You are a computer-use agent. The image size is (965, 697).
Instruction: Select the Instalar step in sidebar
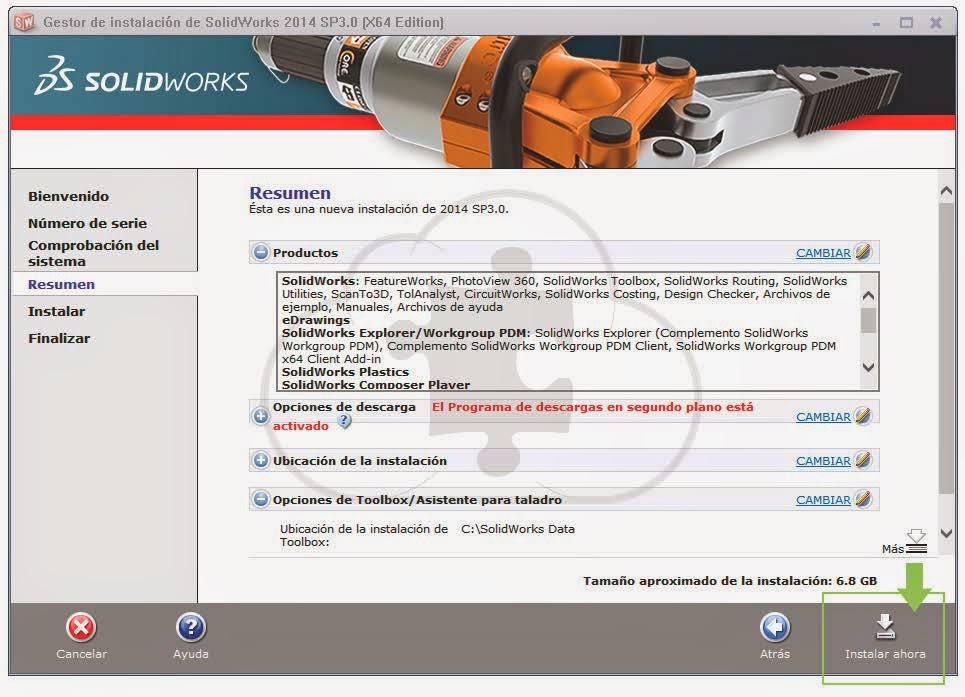tap(57, 311)
